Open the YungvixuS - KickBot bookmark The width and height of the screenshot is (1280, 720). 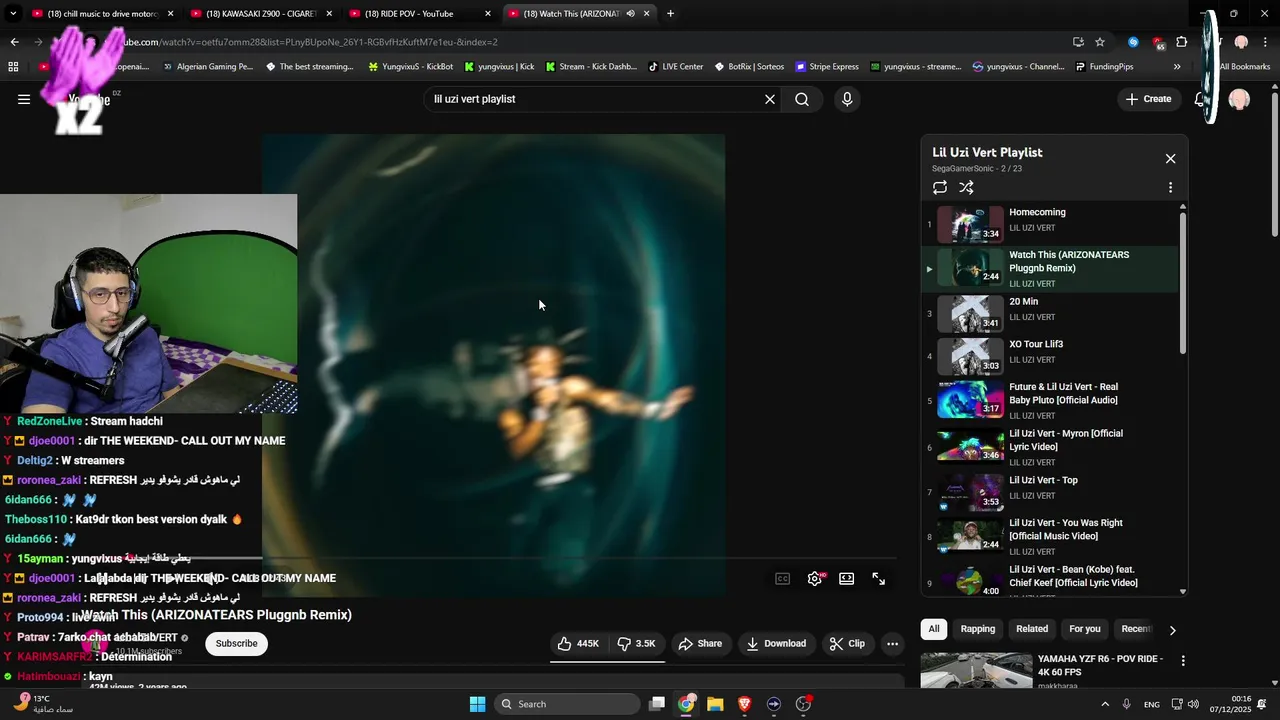pos(411,67)
